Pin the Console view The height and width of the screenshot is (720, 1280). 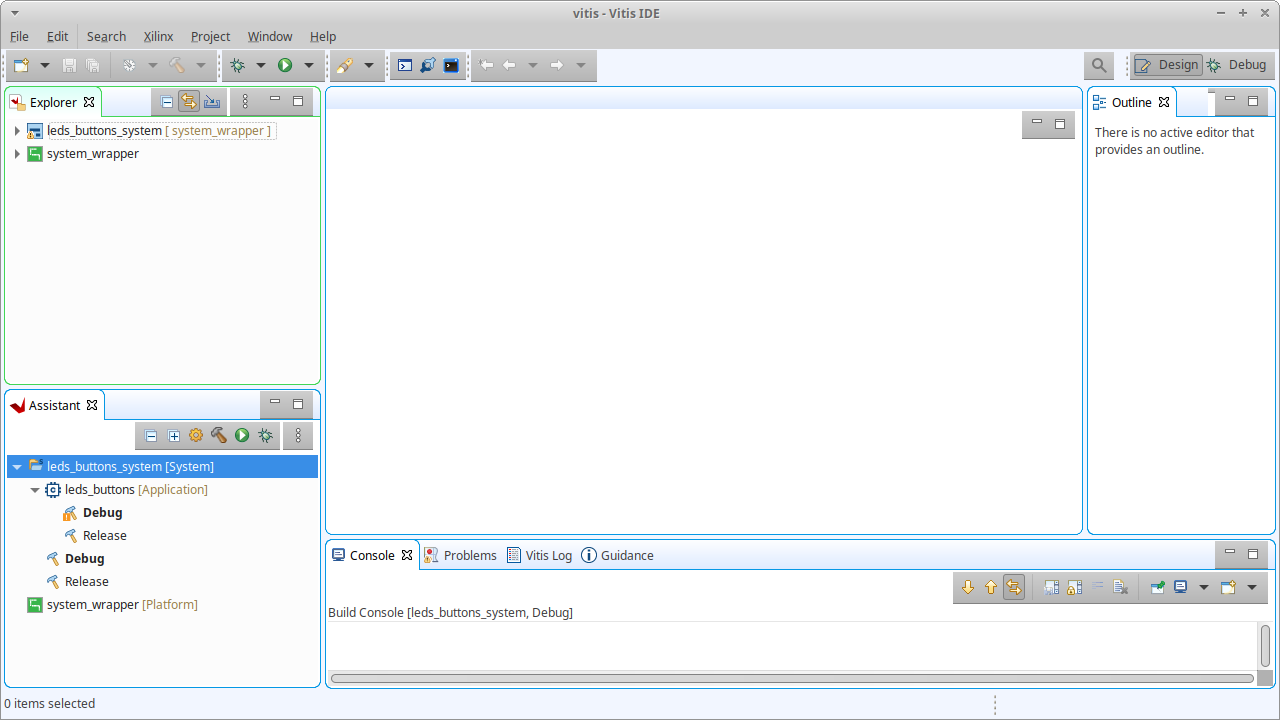pyautogui.click(x=1155, y=587)
